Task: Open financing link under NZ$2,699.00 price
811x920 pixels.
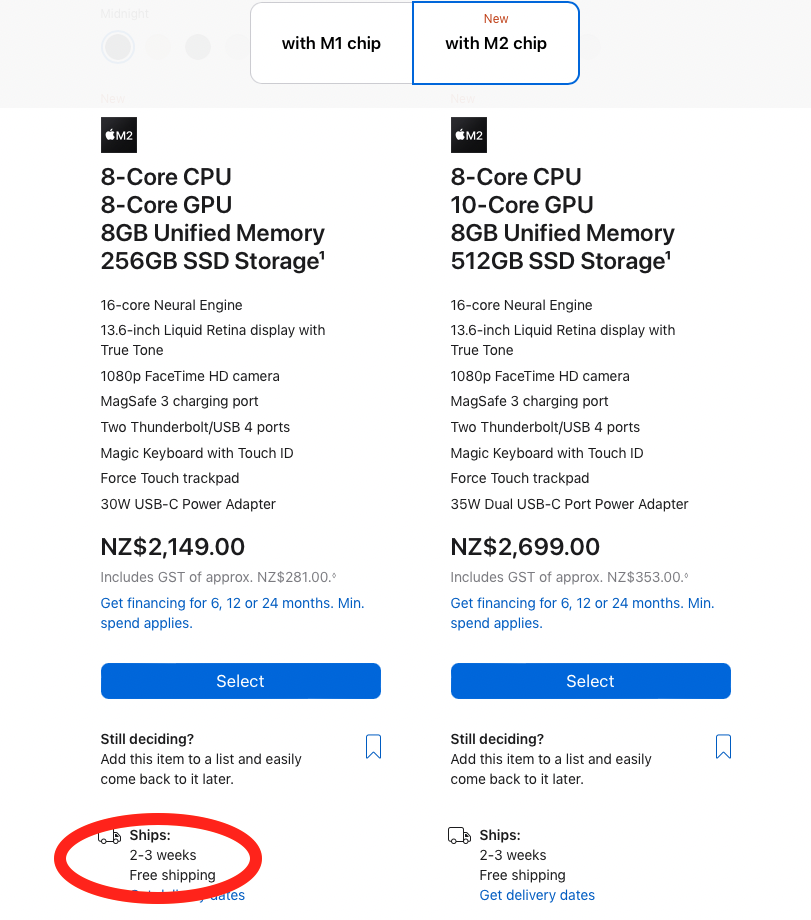Action: coord(582,613)
